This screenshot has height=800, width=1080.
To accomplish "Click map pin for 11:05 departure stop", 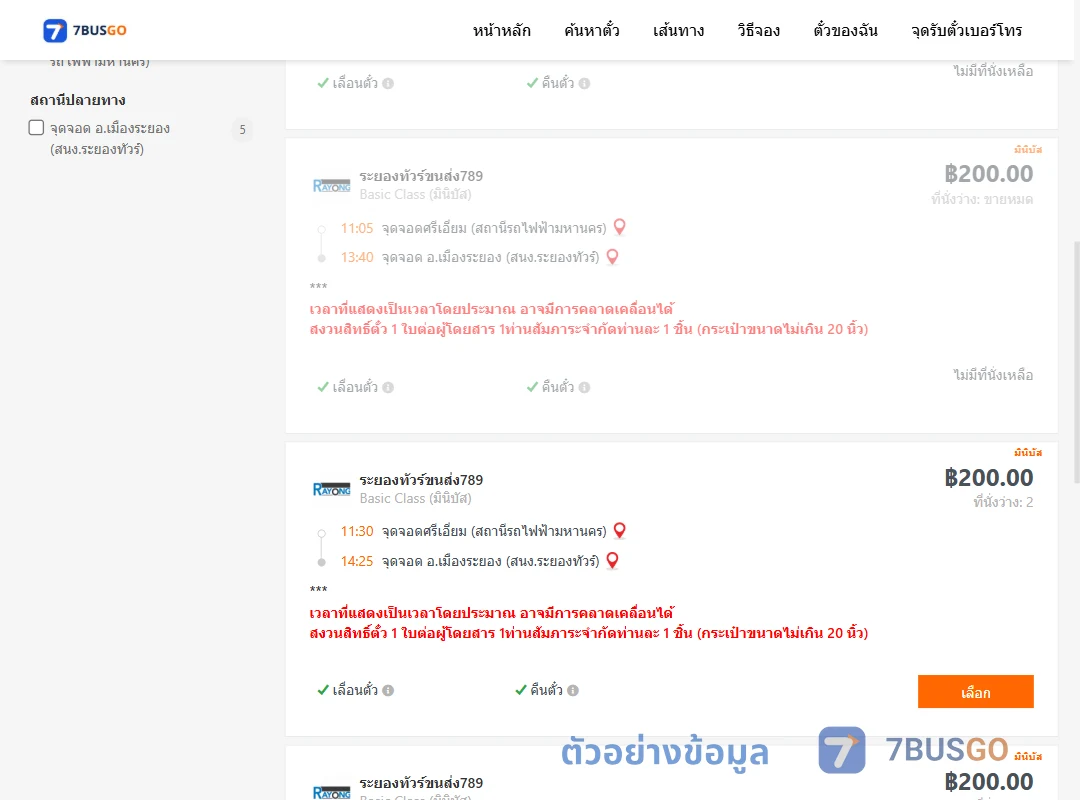I will click(x=620, y=227).
